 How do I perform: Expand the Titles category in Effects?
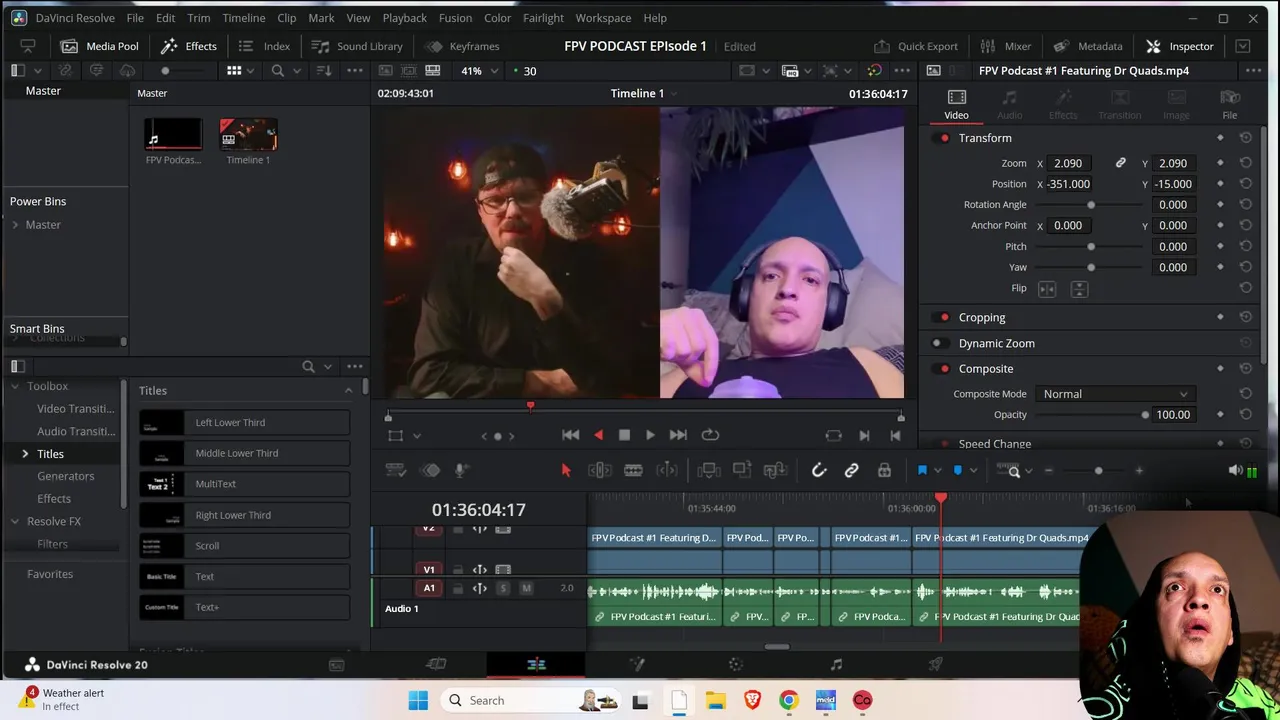click(25, 454)
